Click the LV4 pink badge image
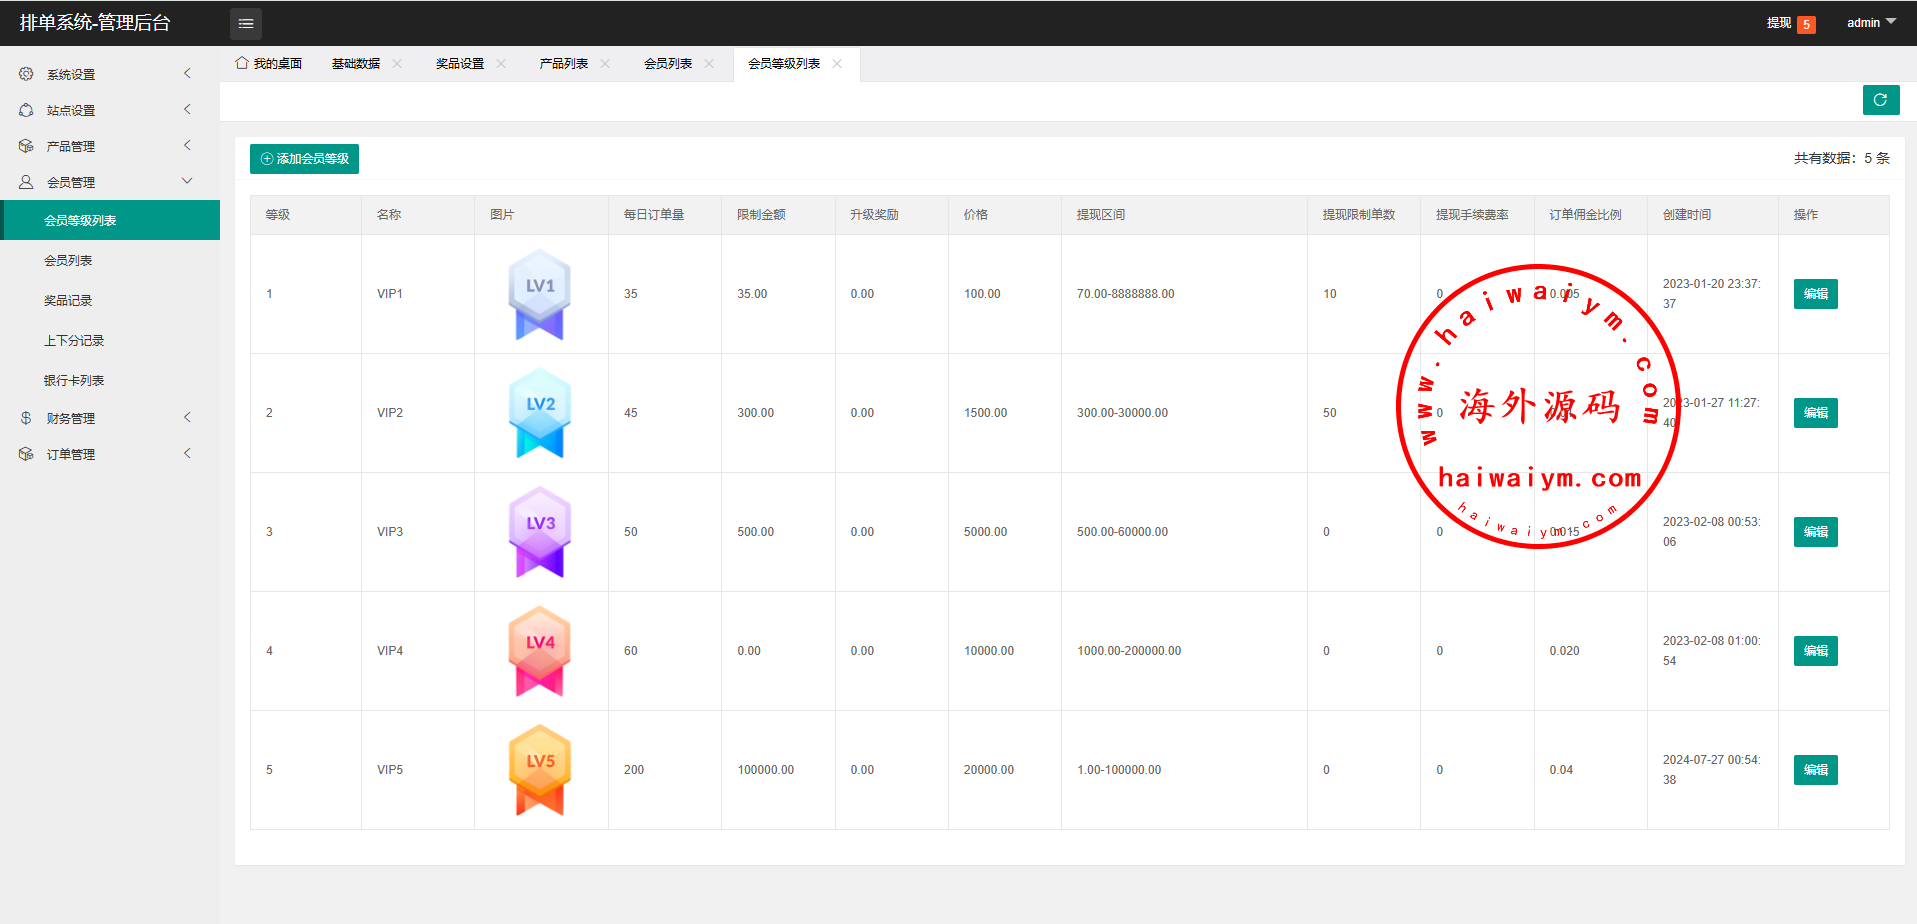 [x=540, y=650]
